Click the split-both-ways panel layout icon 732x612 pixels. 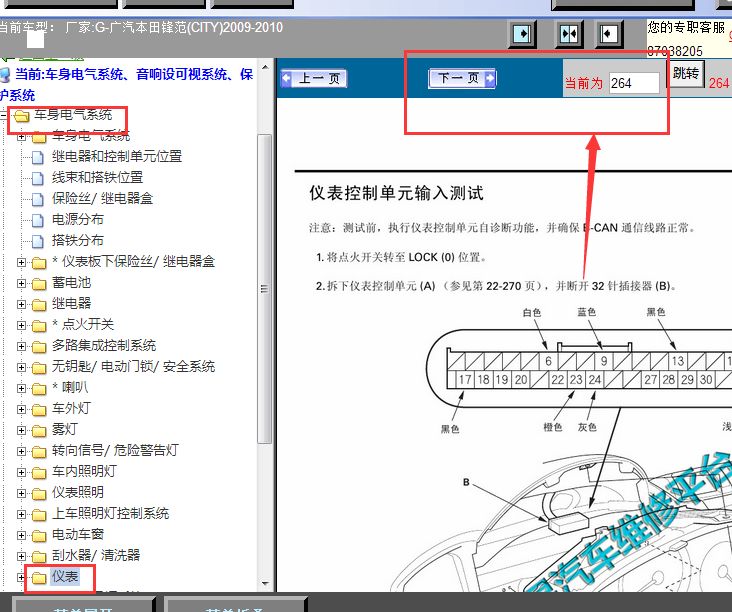coord(569,34)
